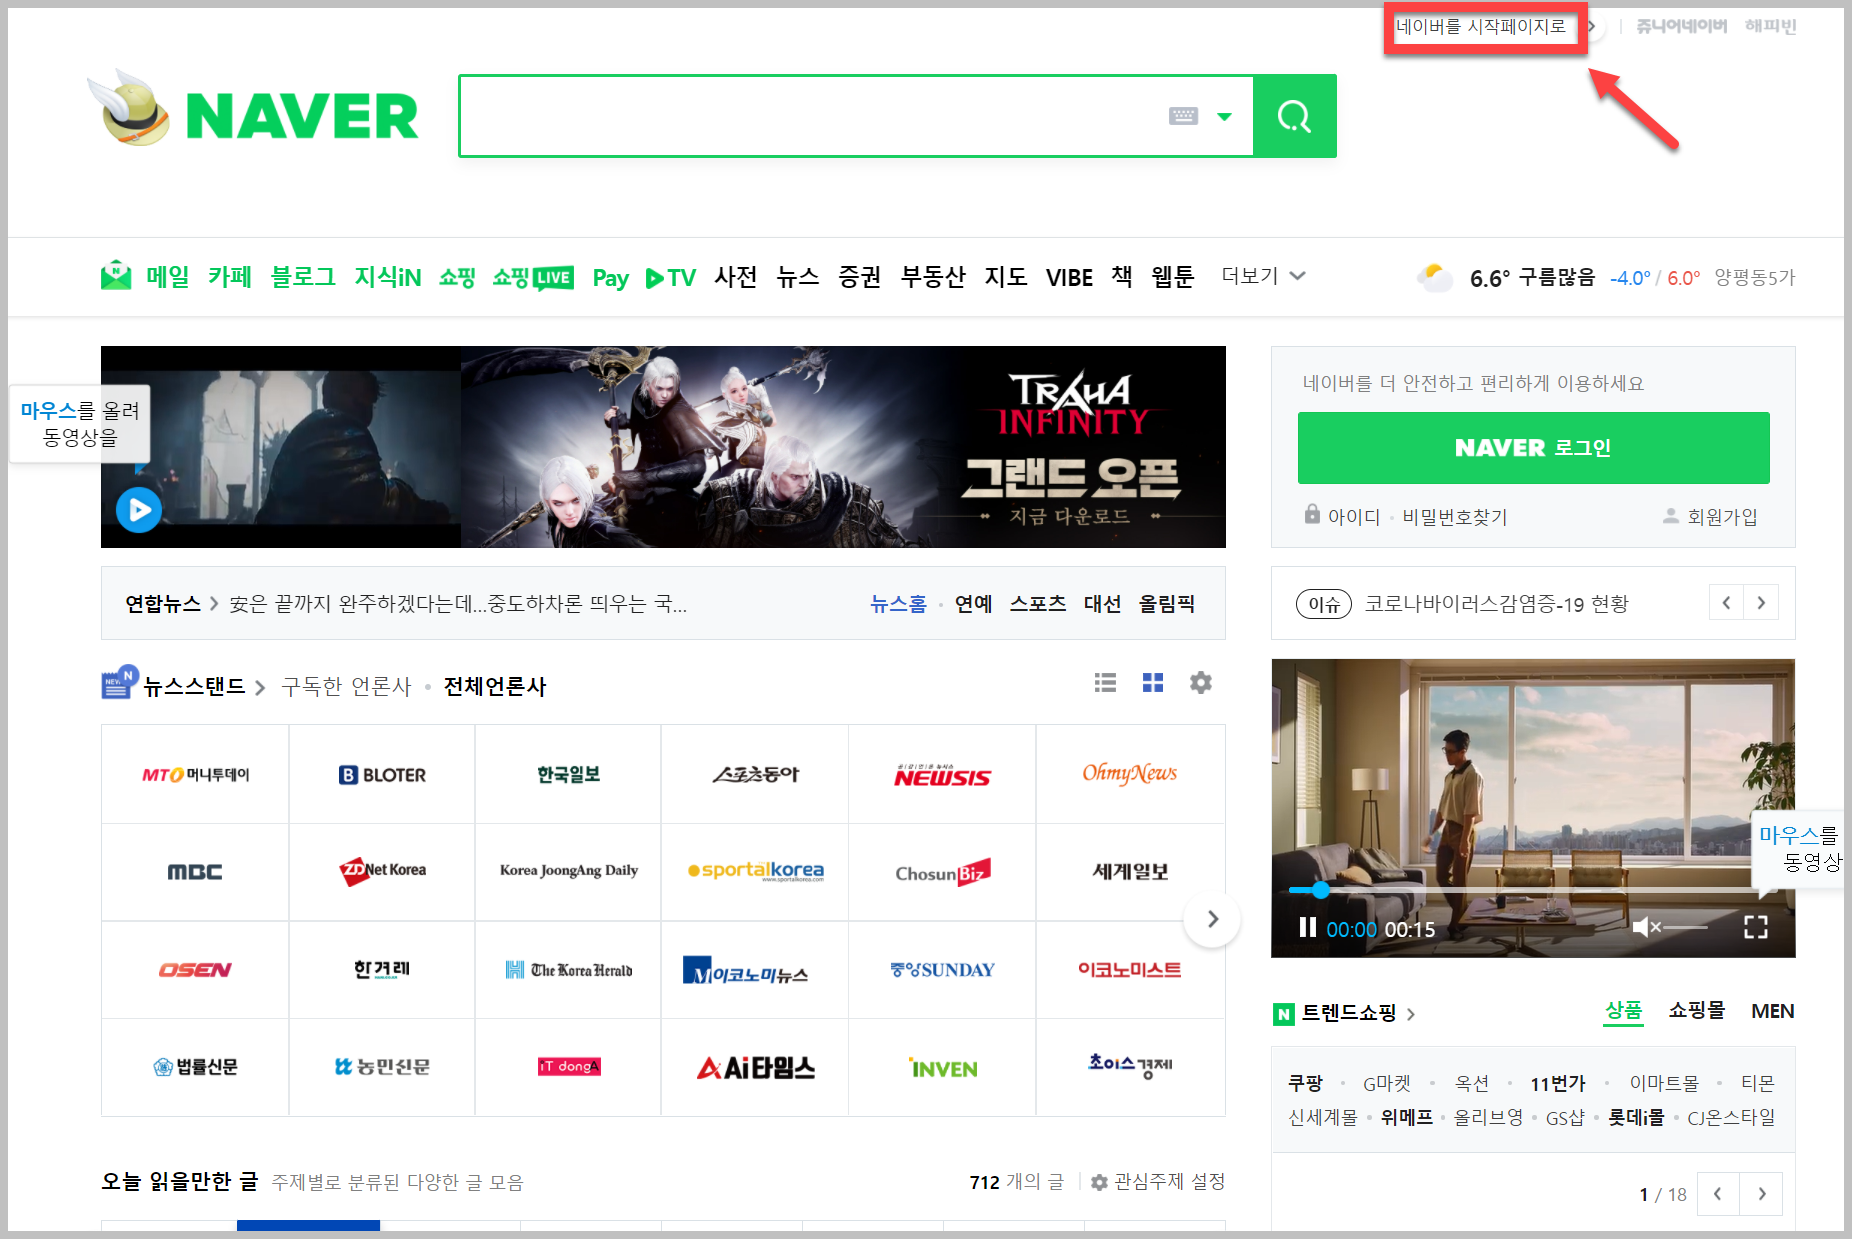
Task: Open The Korea Herald press tile
Action: [x=568, y=970]
